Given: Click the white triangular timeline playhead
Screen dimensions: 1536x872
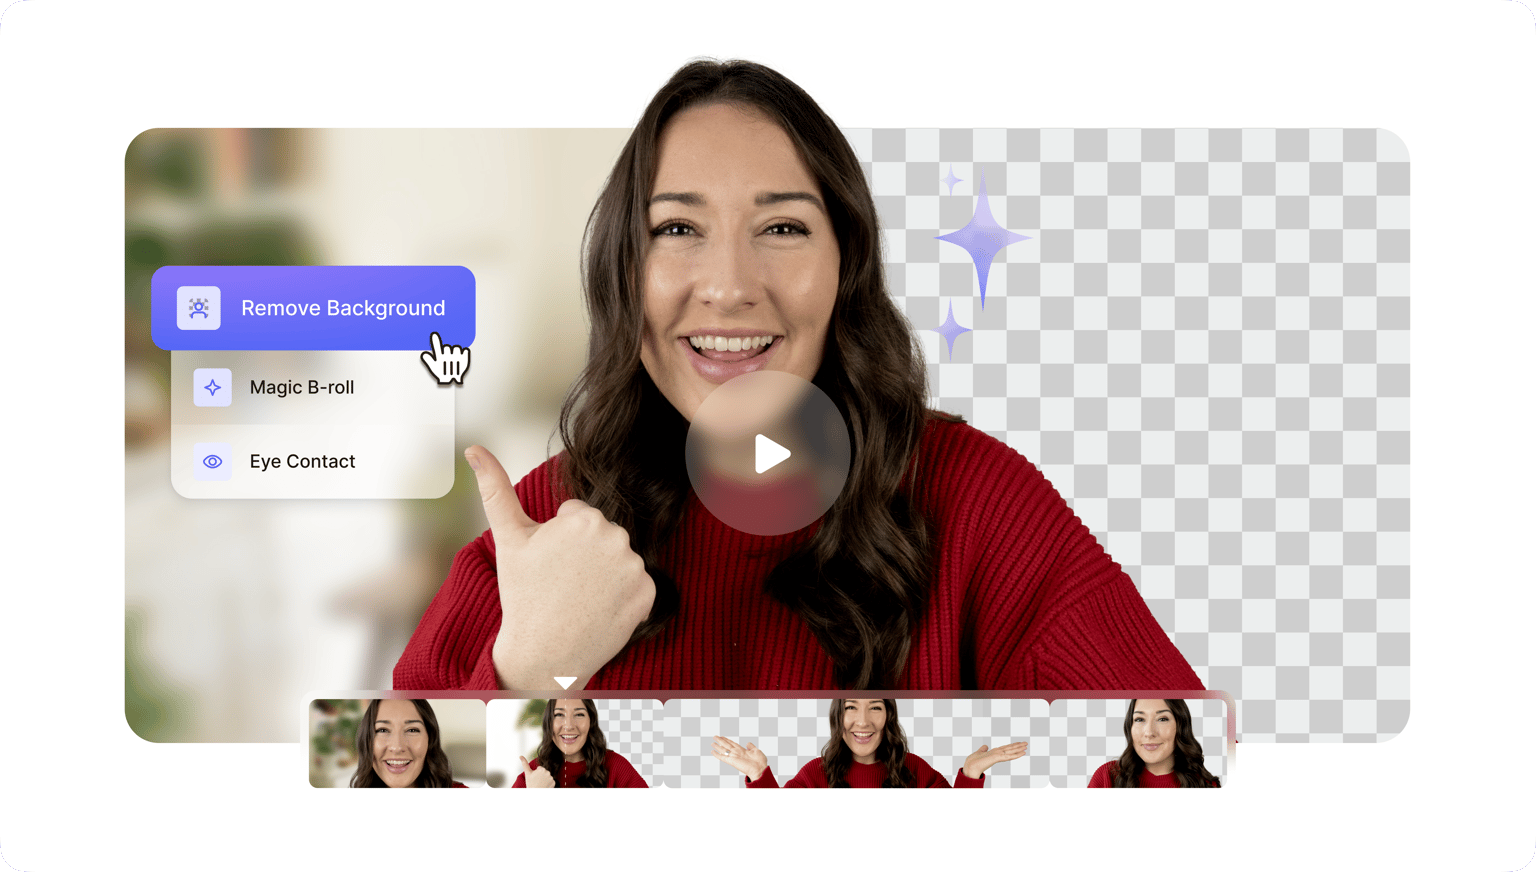Looking at the screenshot, I should (x=565, y=683).
